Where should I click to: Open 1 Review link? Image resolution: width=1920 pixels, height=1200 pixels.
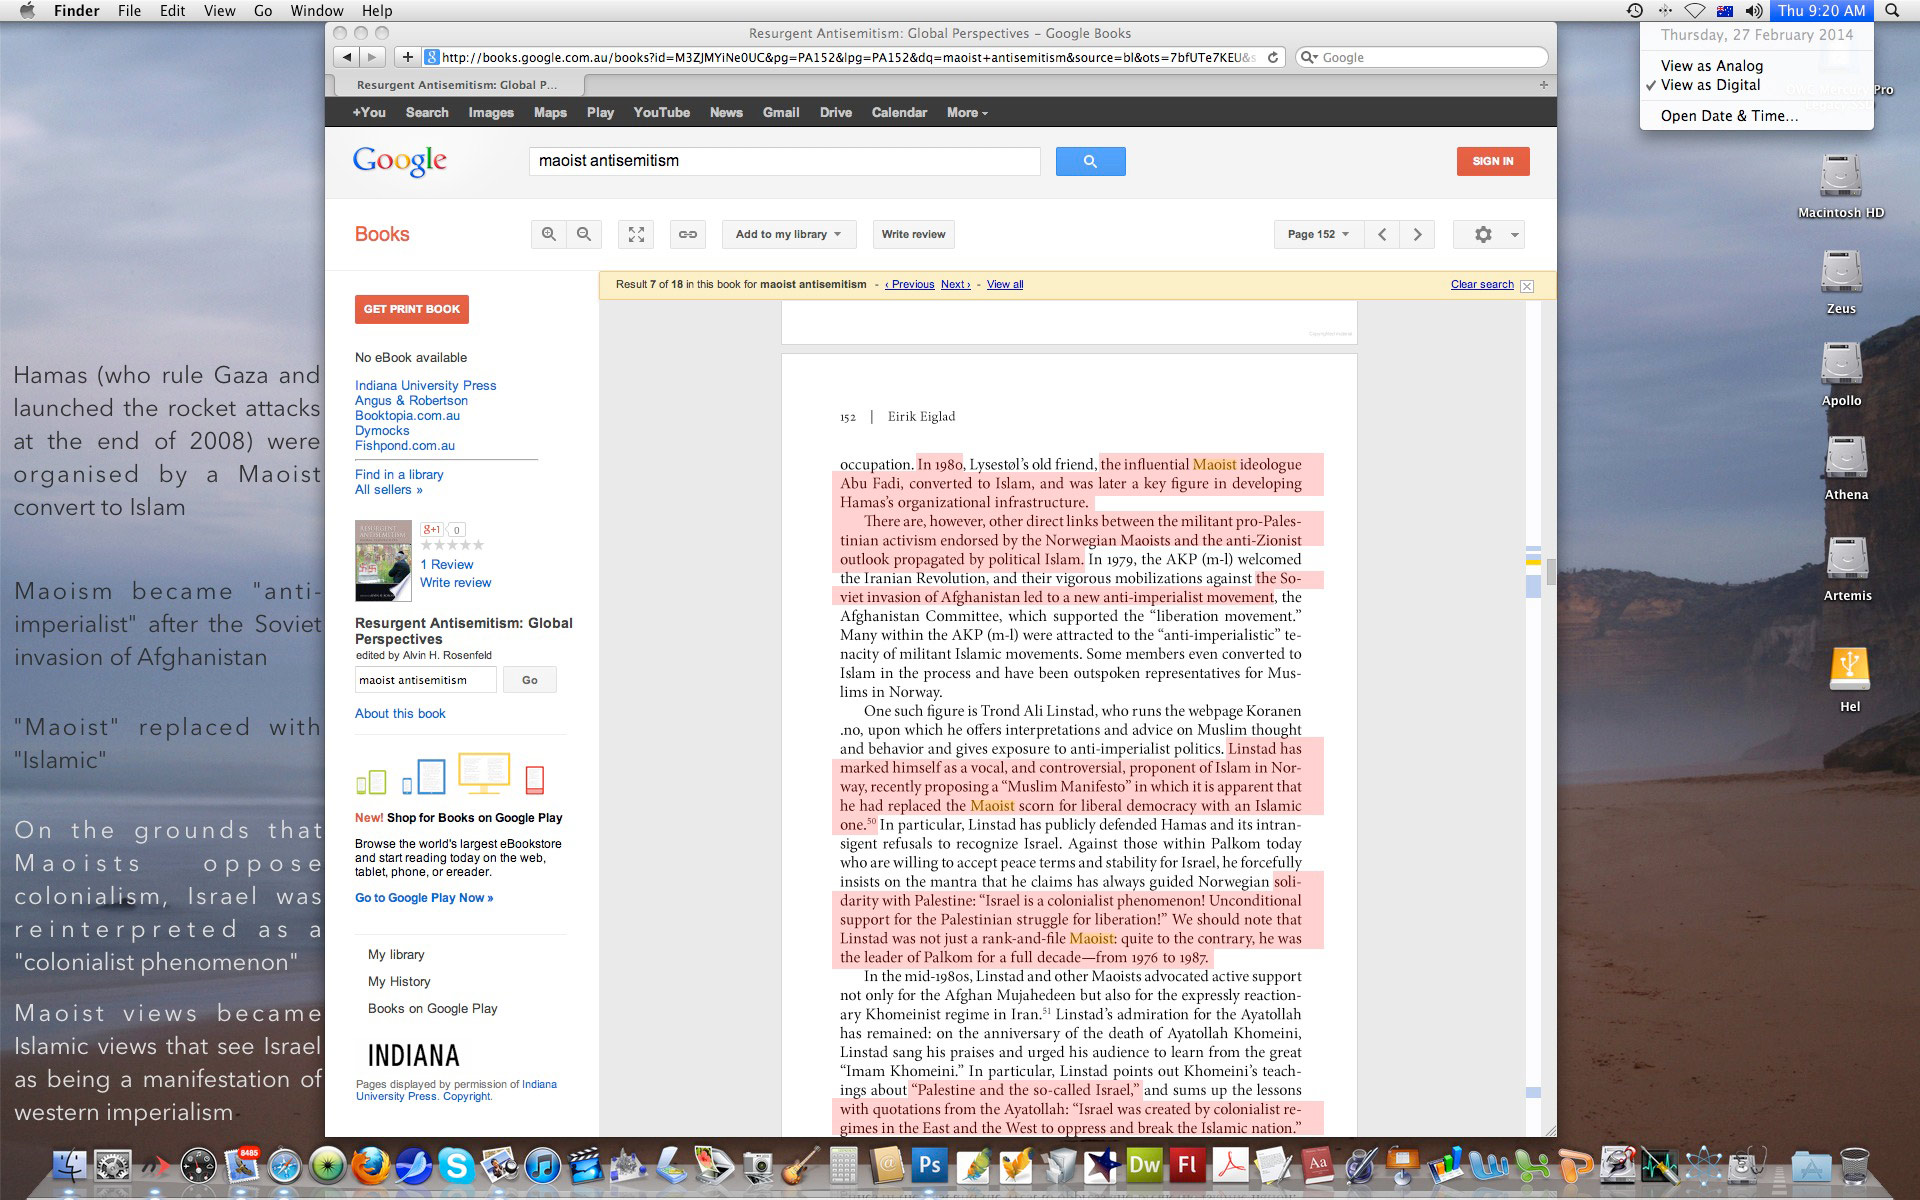pos(447,564)
